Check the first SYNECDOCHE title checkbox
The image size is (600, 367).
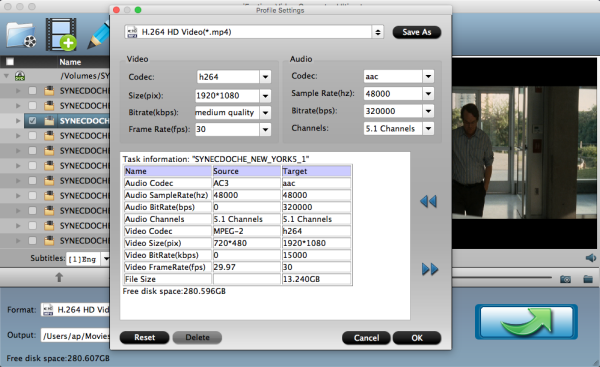click(33, 91)
